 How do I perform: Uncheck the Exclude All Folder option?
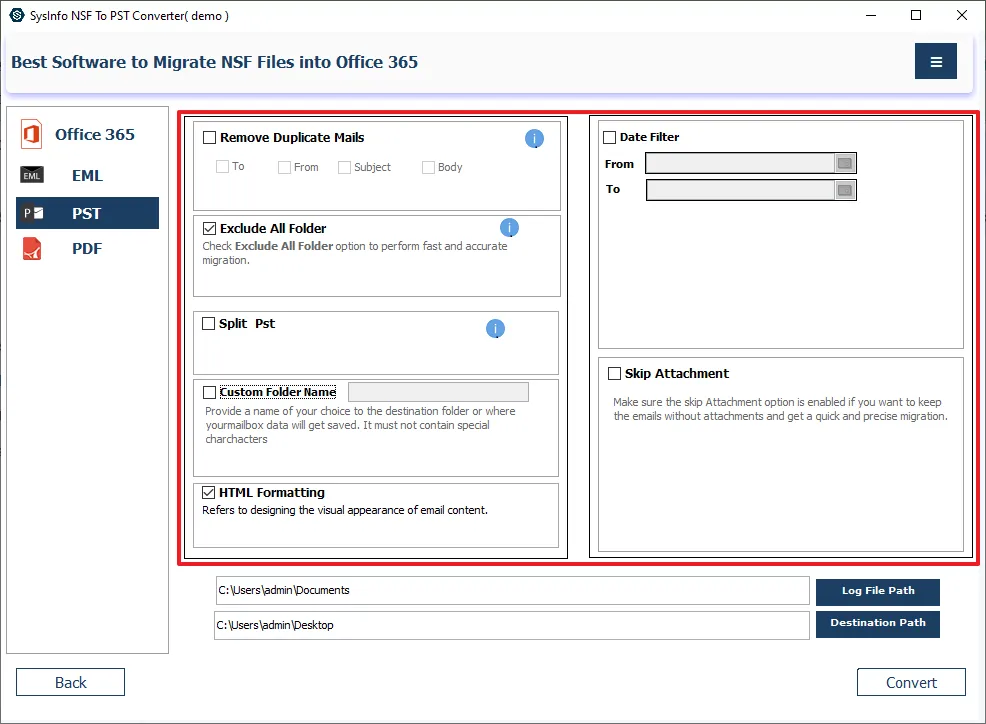point(210,229)
